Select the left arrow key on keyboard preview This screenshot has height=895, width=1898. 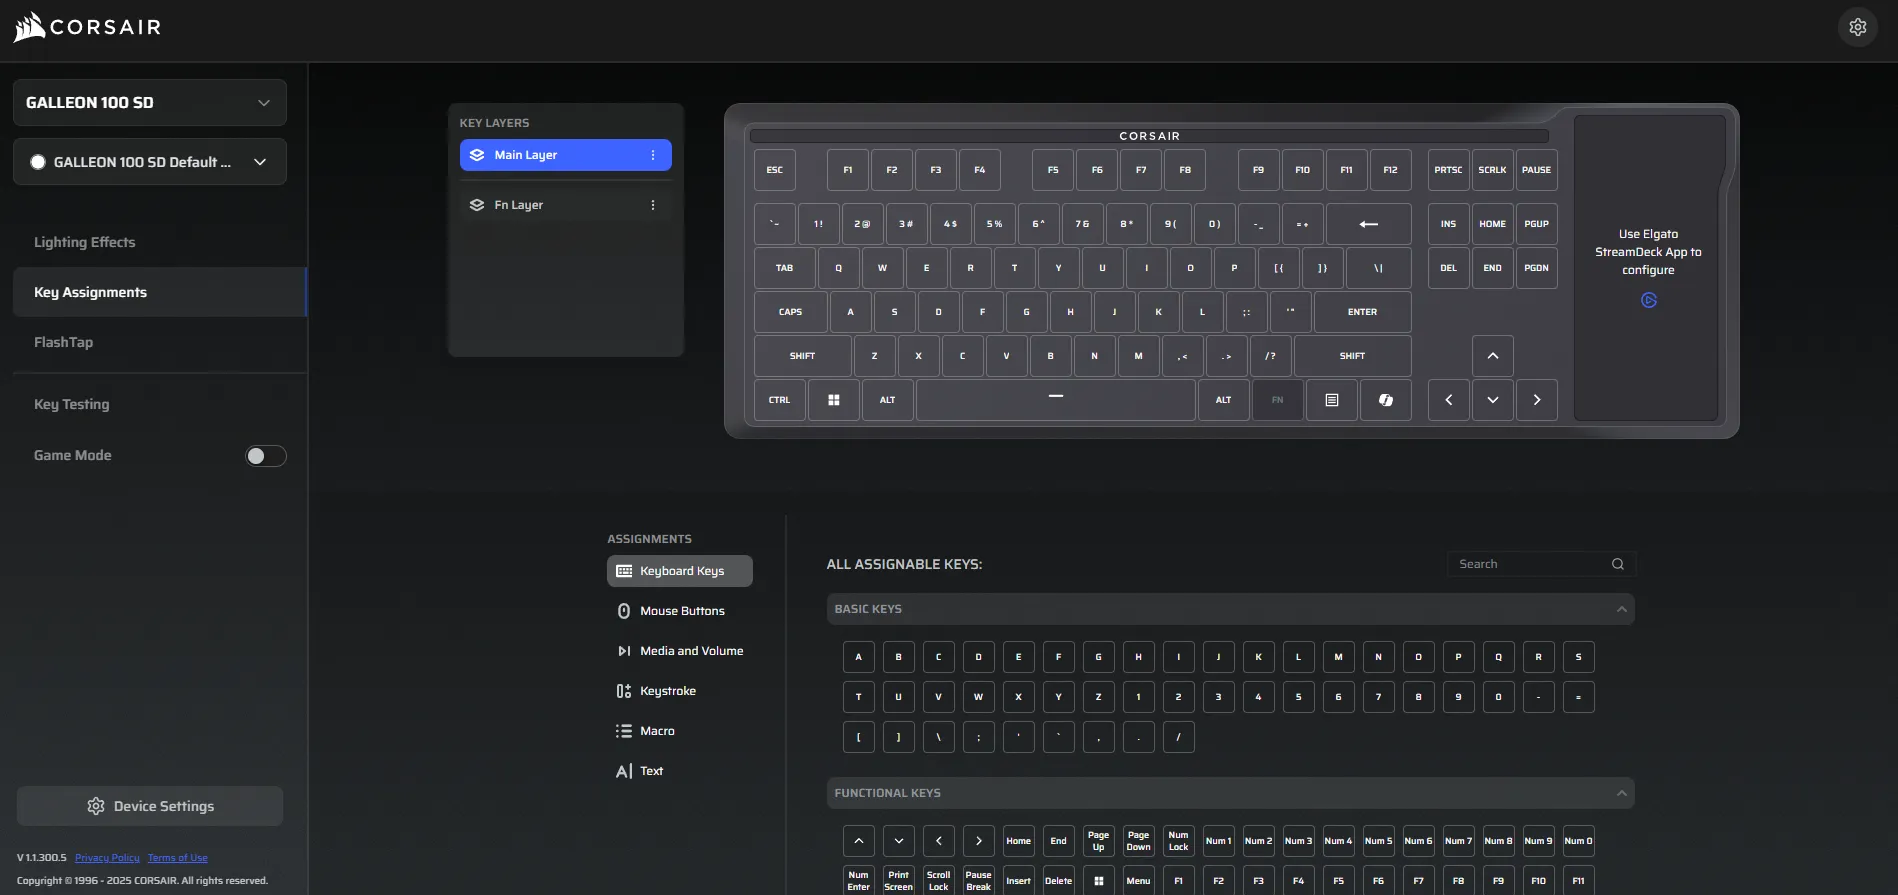click(x=1448, y=400)
